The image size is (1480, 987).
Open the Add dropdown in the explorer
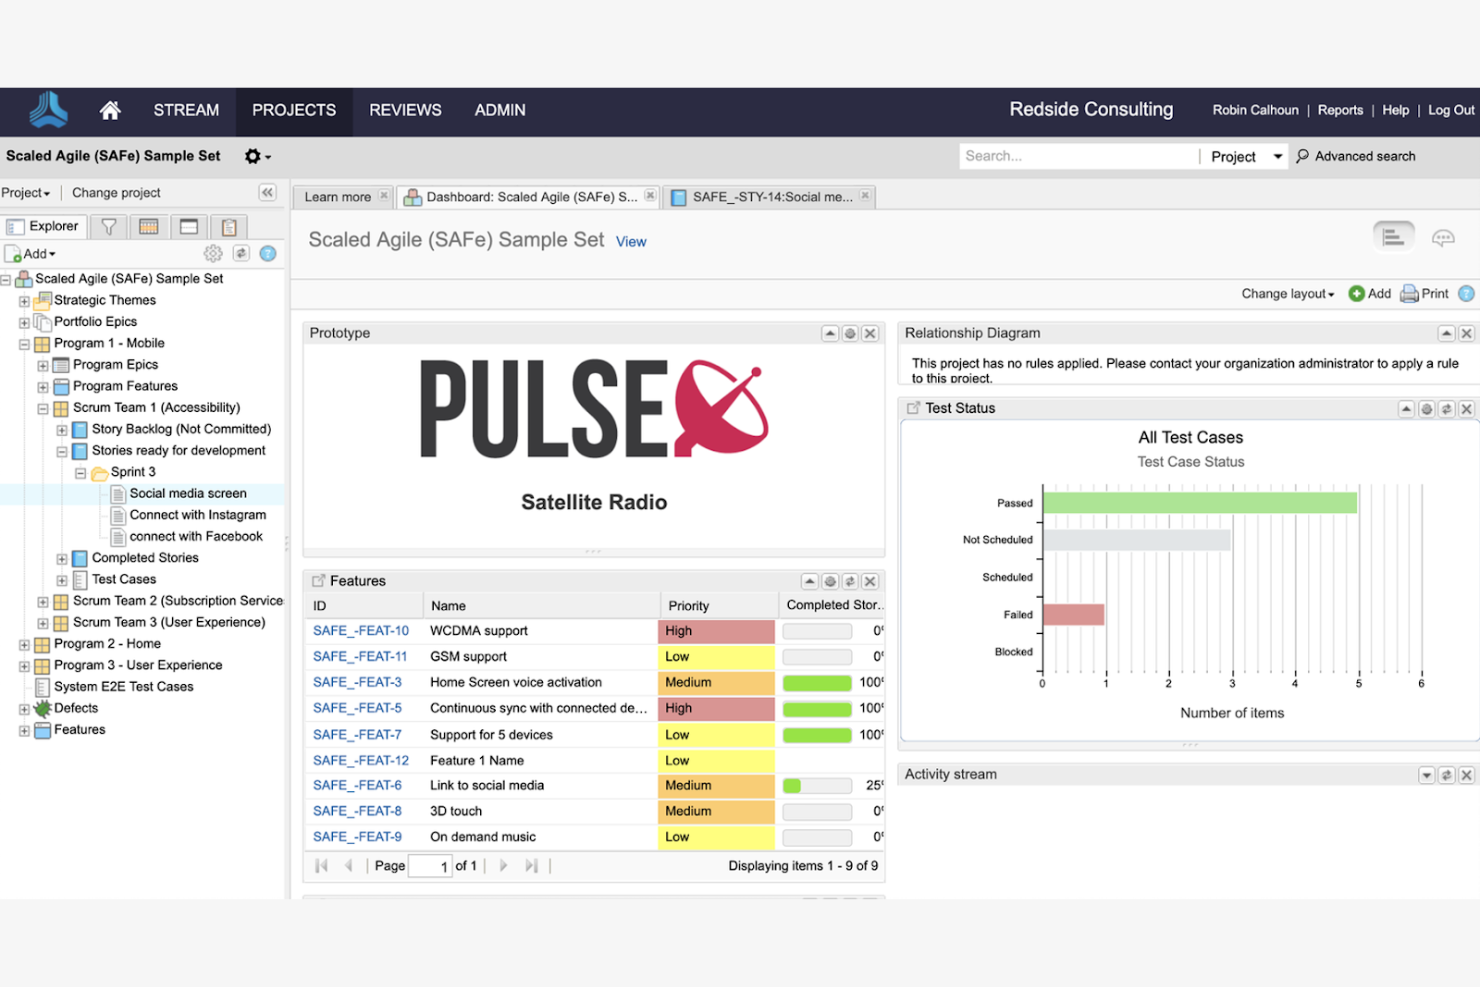31,254
